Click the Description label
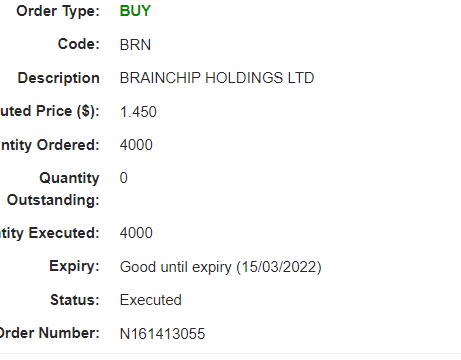Image resolution: width=461 pixels, height=360 pixels. click(59, 78)
